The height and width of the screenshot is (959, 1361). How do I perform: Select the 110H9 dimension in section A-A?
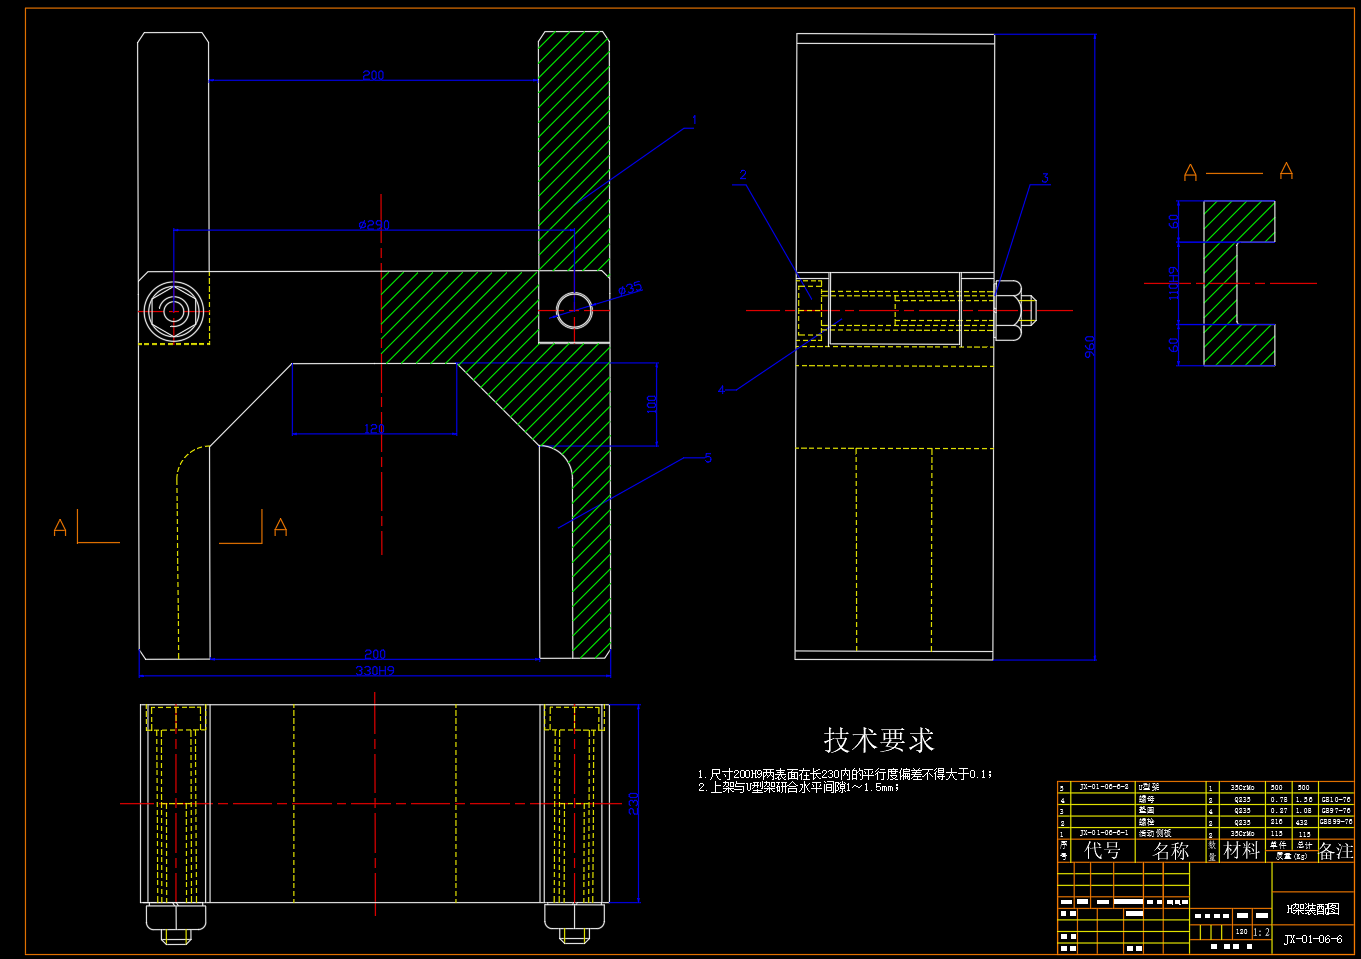point(1174,283)
